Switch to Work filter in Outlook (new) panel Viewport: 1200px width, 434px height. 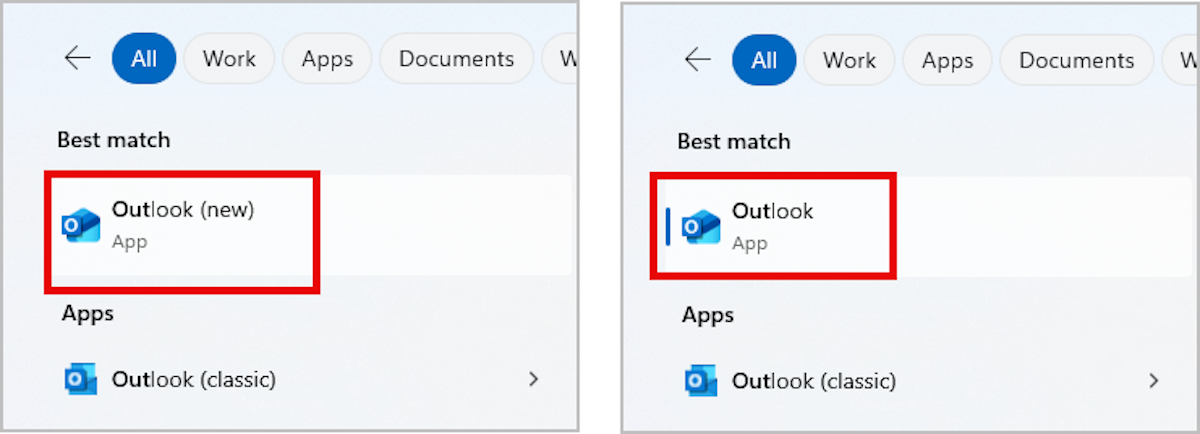point(229,58)
